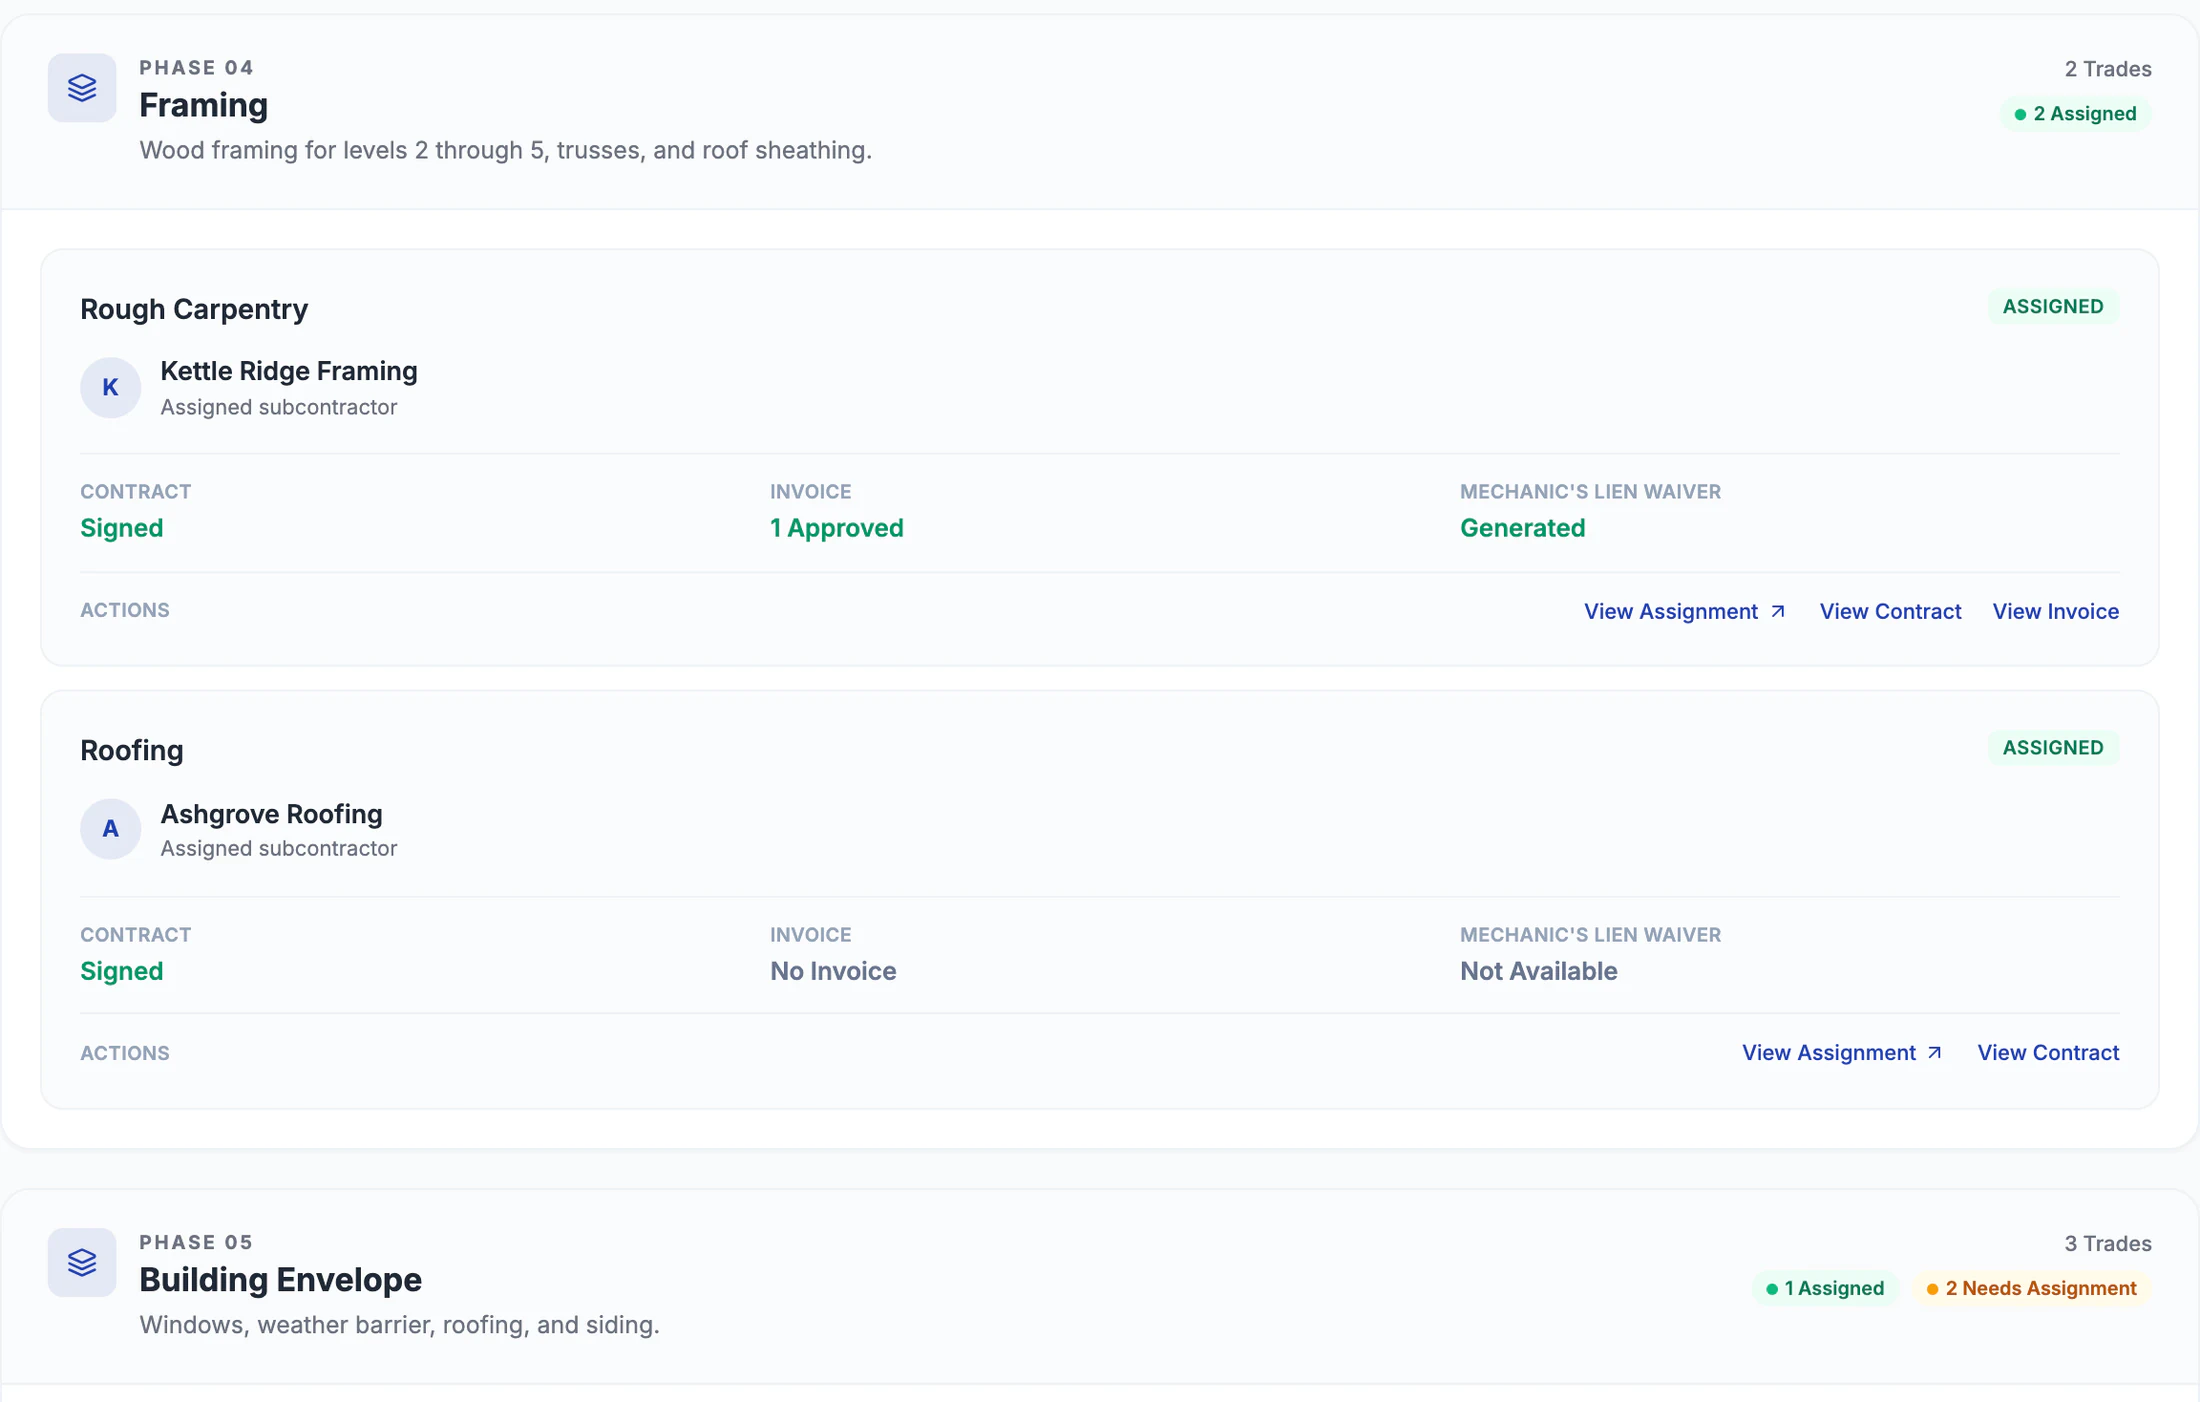This screenshot has height=1402, width=2200.
Task: Click the Building Envelope phase layers icon
Action: 82,1263
